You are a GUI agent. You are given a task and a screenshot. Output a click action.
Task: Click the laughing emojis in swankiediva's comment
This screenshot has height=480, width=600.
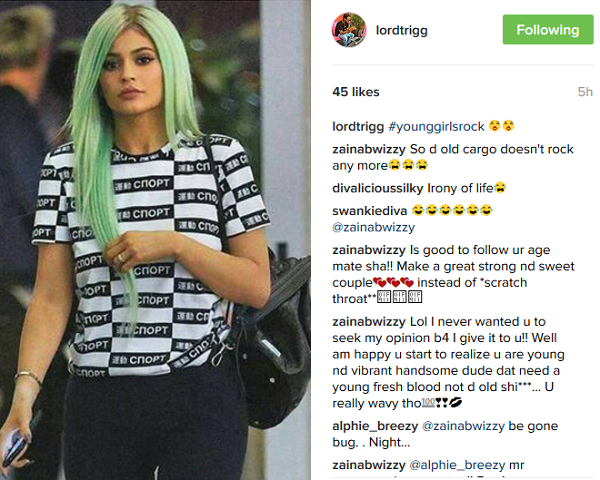point(452,210)
